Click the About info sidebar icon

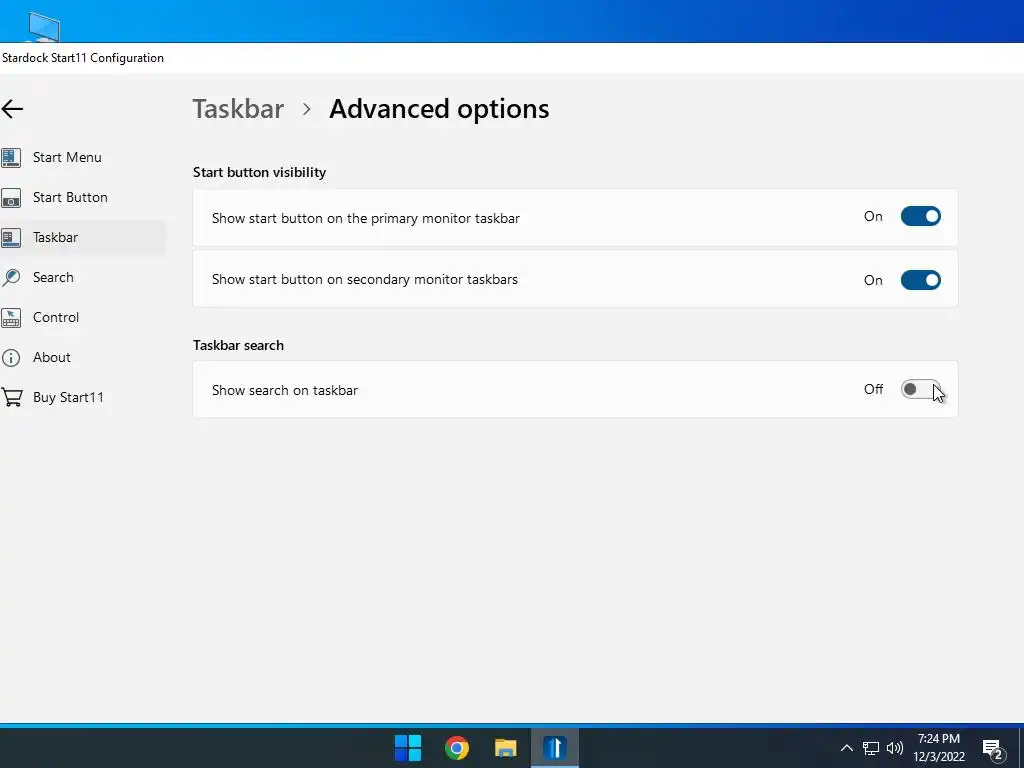coord(10,357)
